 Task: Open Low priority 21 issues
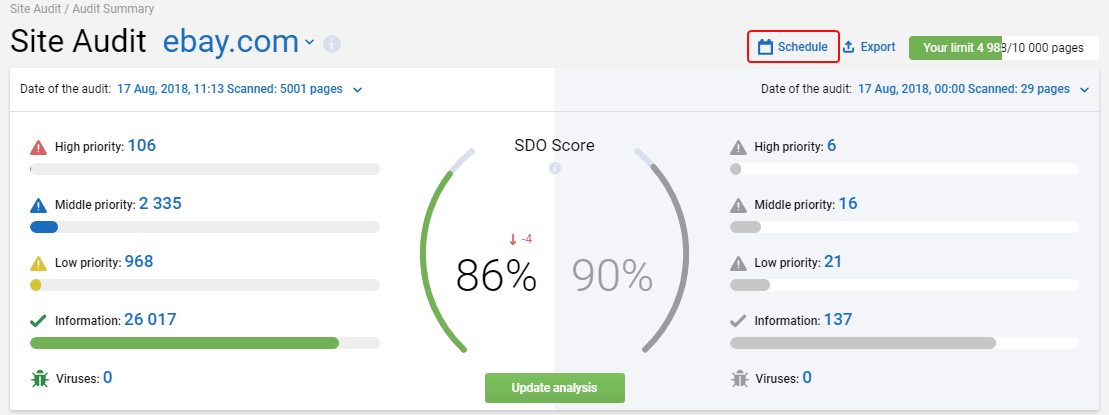[x=833, y=262]
